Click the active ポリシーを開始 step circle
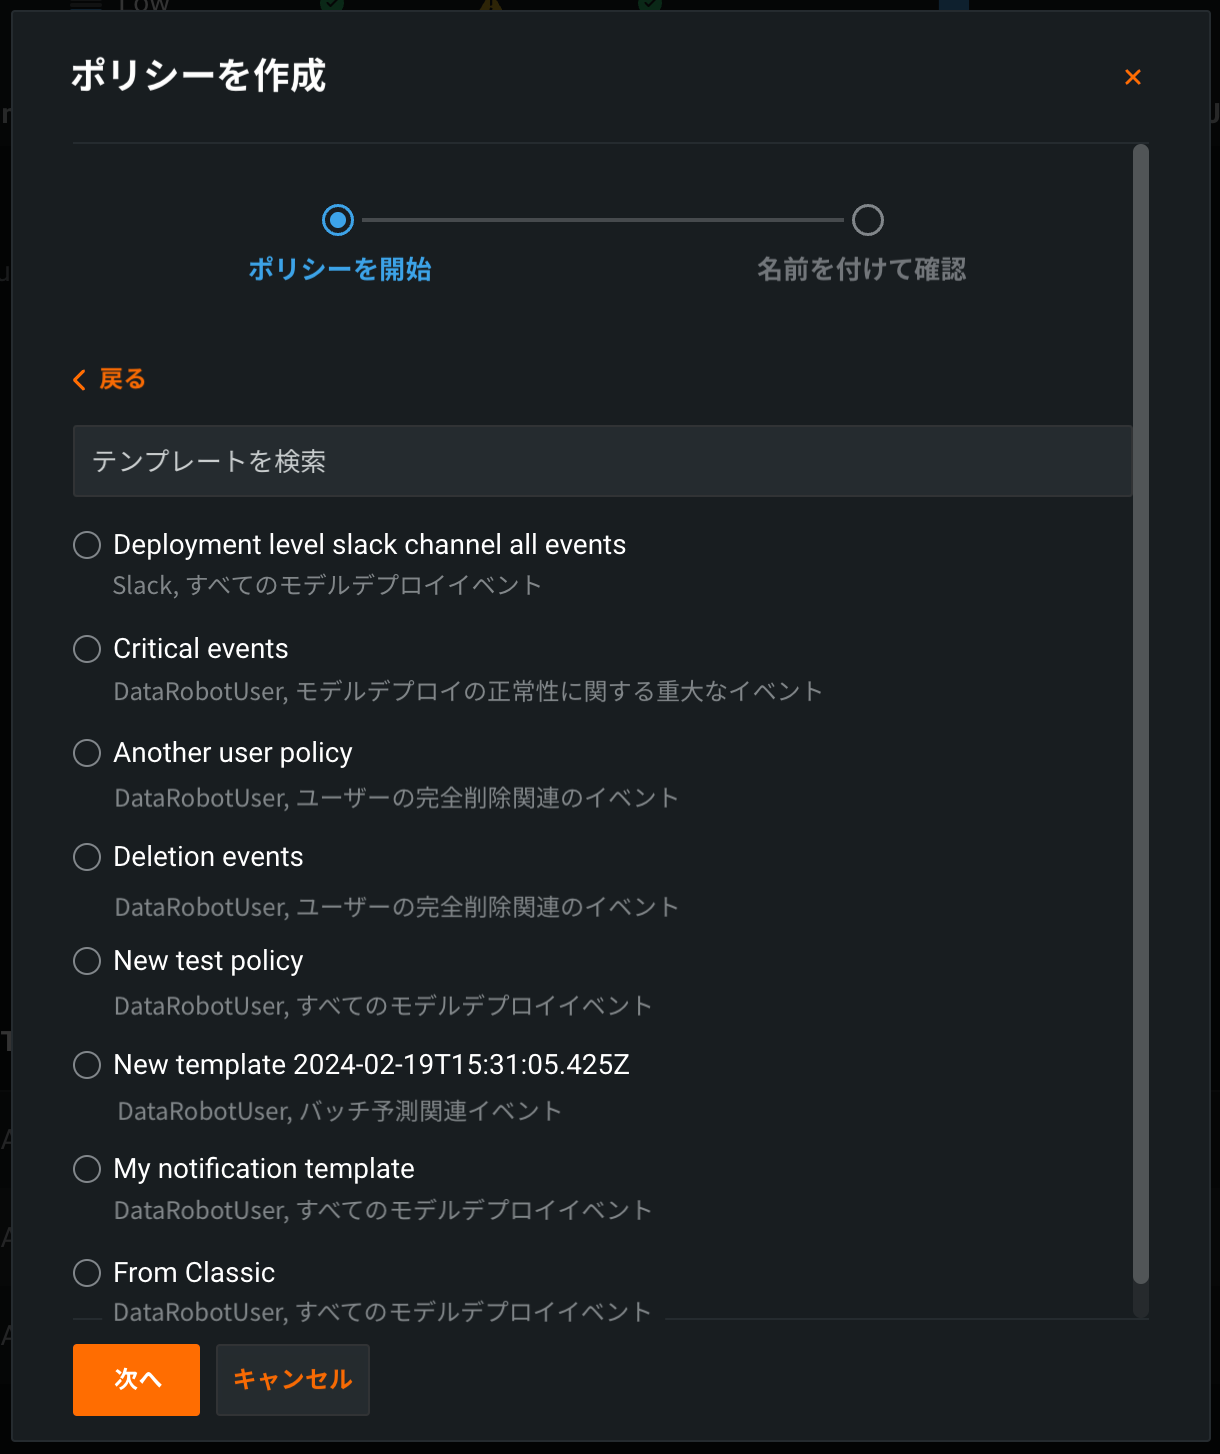1220x1454 pixels. 338,220
